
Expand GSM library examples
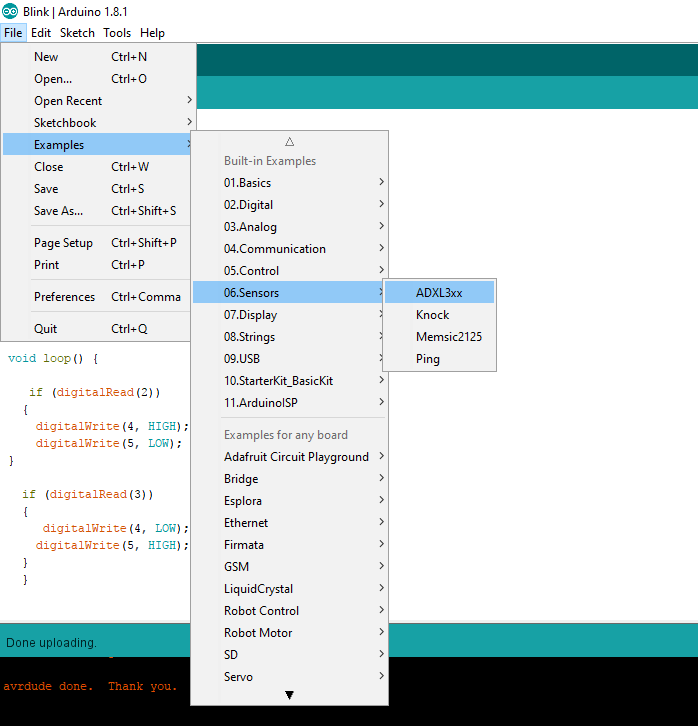[x=290, y=566]
